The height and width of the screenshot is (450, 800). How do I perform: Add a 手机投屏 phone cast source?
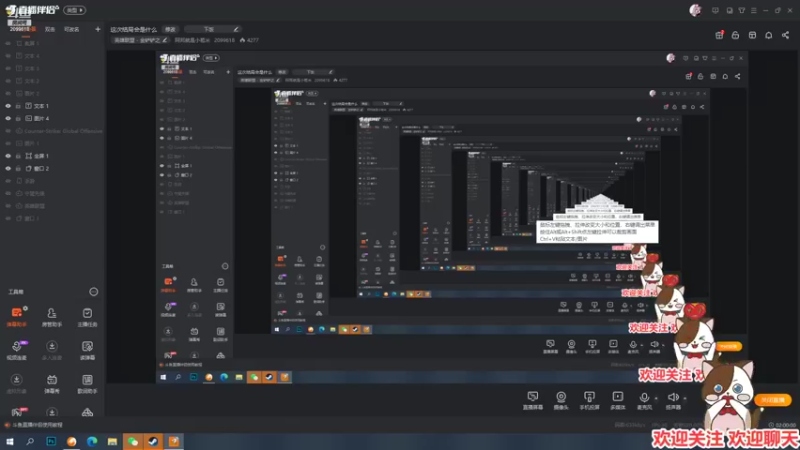(589, 401)
